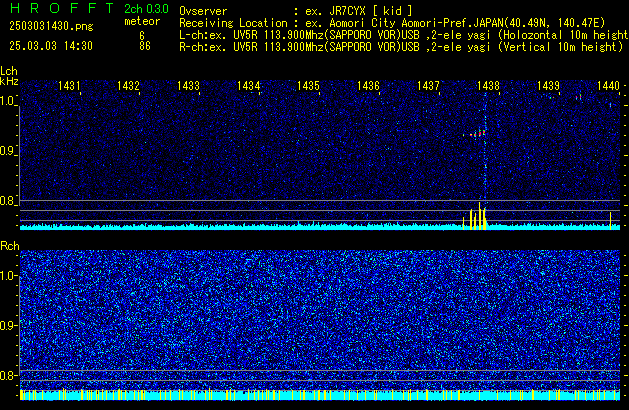Click the '2ch 0.3.0' version label

[x=146, y=8]
